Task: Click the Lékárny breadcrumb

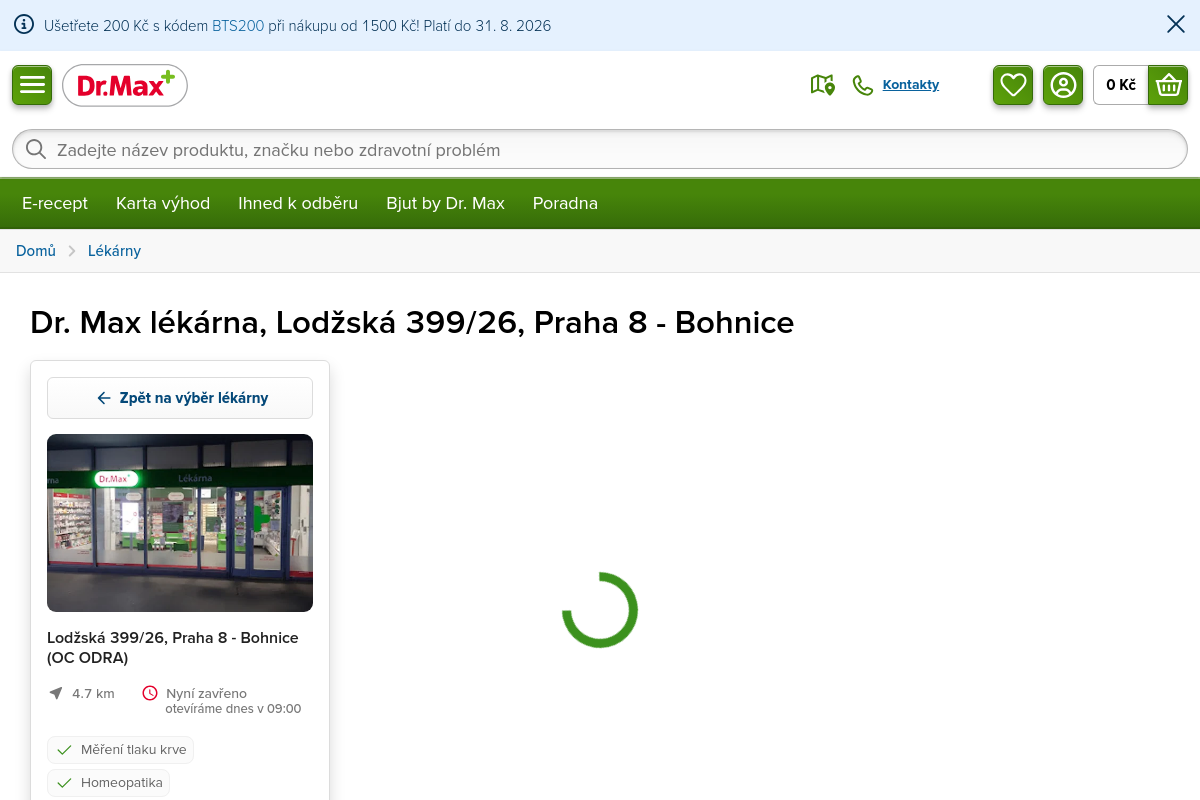Action: (x=114, y=251)
